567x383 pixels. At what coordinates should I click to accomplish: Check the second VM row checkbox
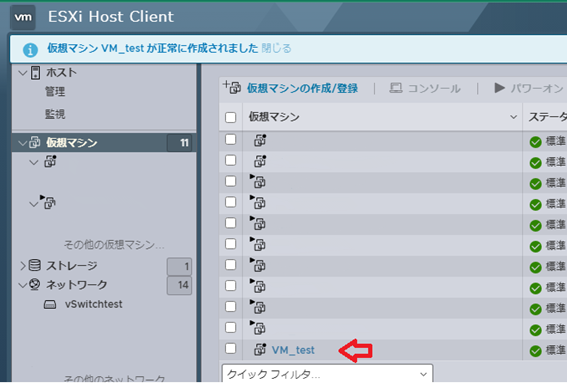click(230, 160)
